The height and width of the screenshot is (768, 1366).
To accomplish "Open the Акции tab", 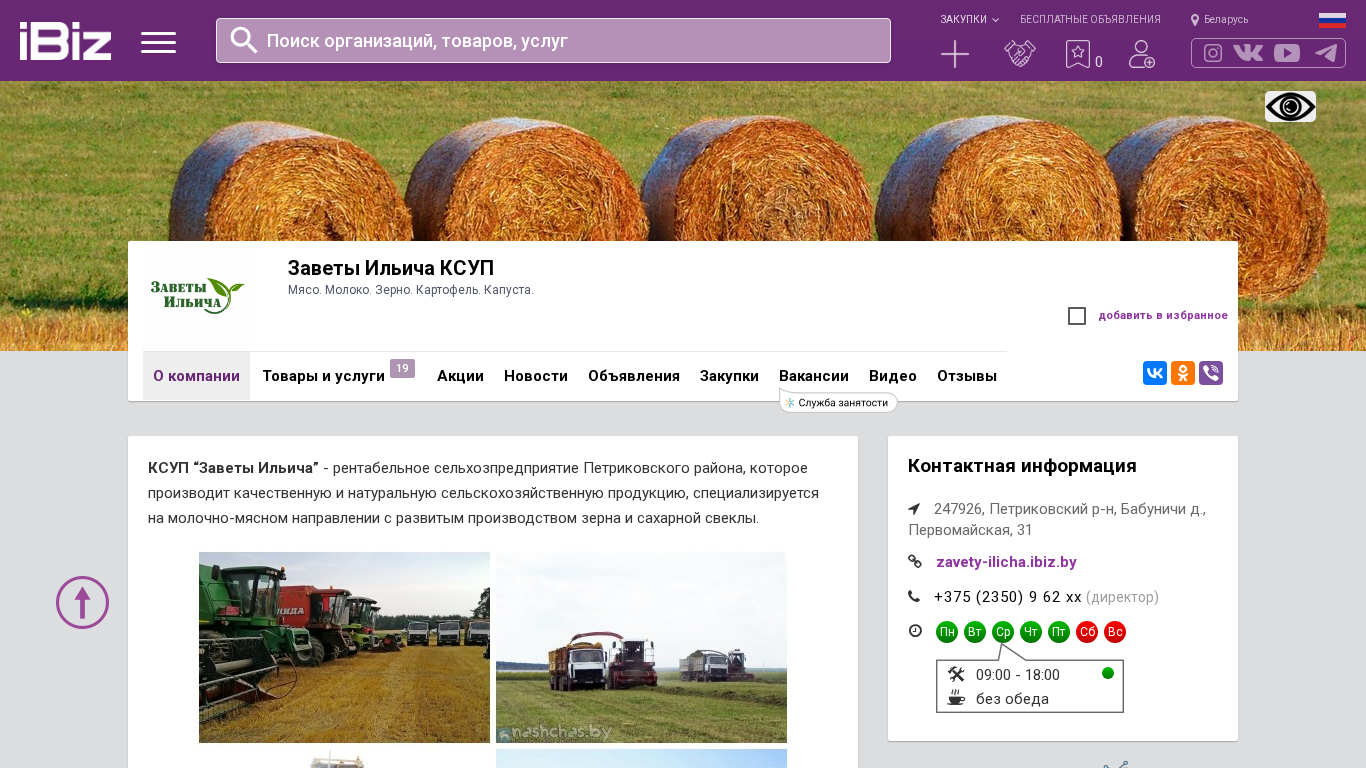I will point(460,376).
